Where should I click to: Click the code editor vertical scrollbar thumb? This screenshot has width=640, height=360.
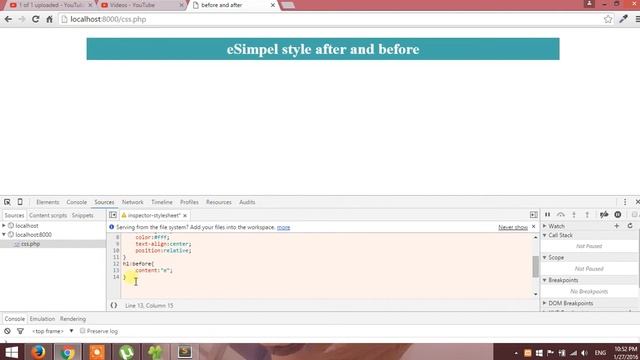[x=536, y=267]
